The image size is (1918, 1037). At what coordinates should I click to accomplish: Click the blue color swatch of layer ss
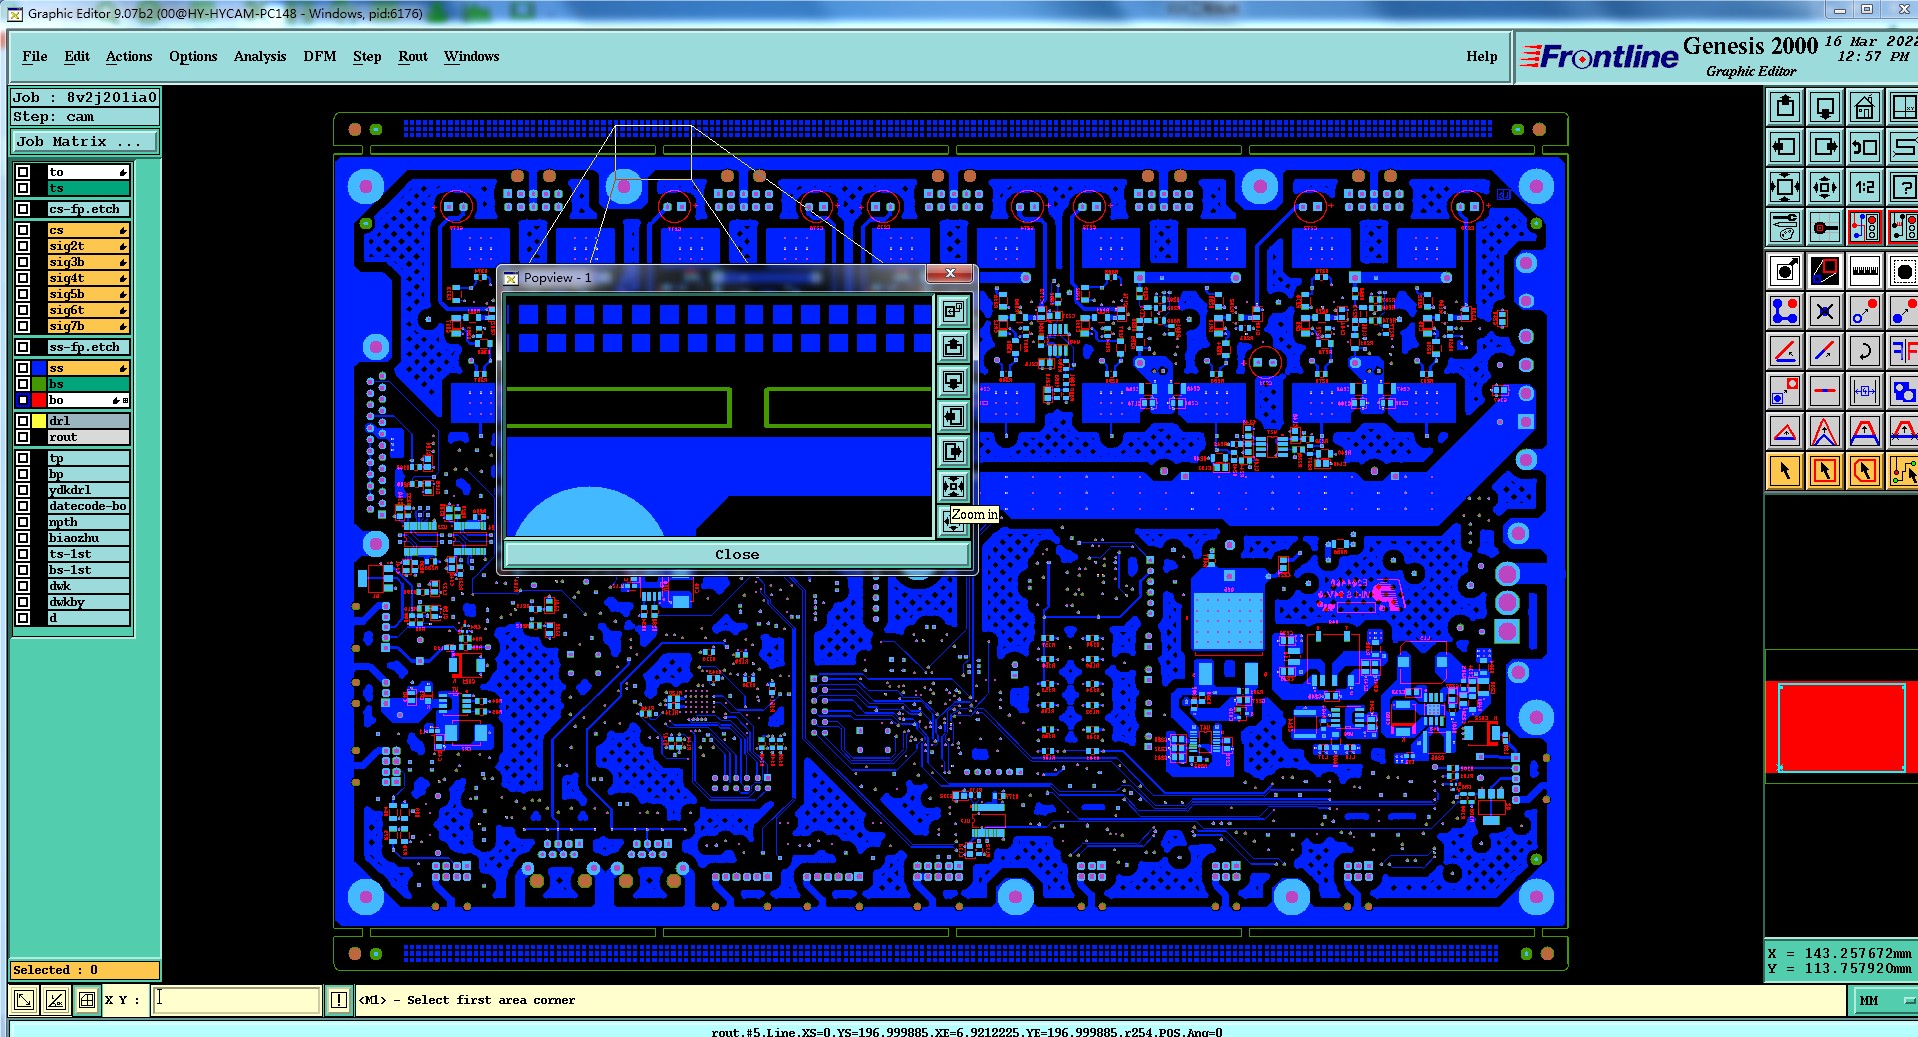(39, 368)
